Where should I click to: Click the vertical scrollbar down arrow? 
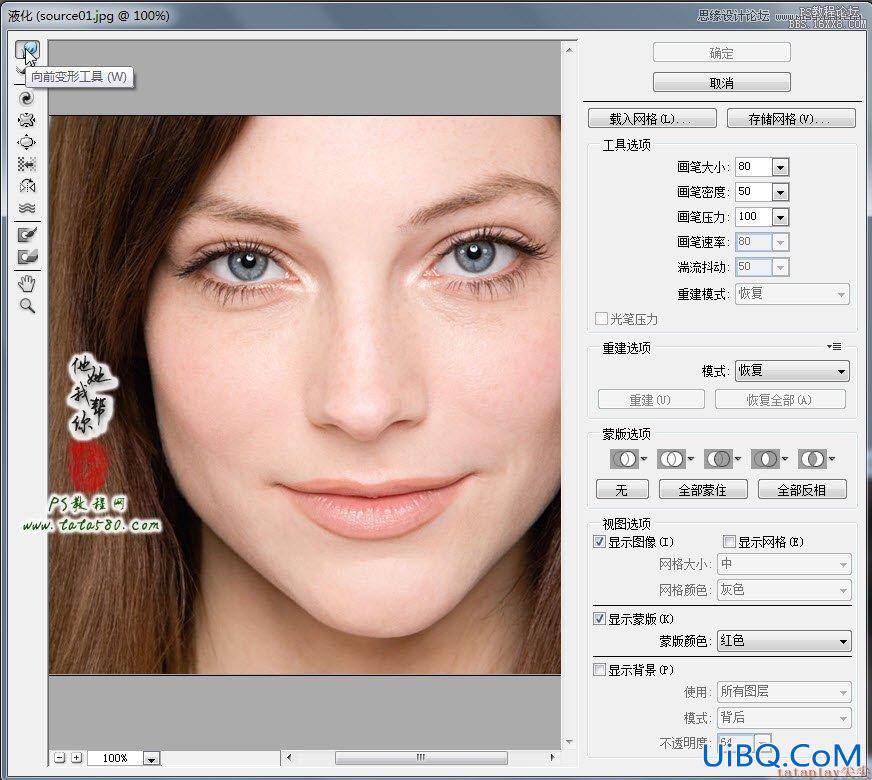coord(569,742)
